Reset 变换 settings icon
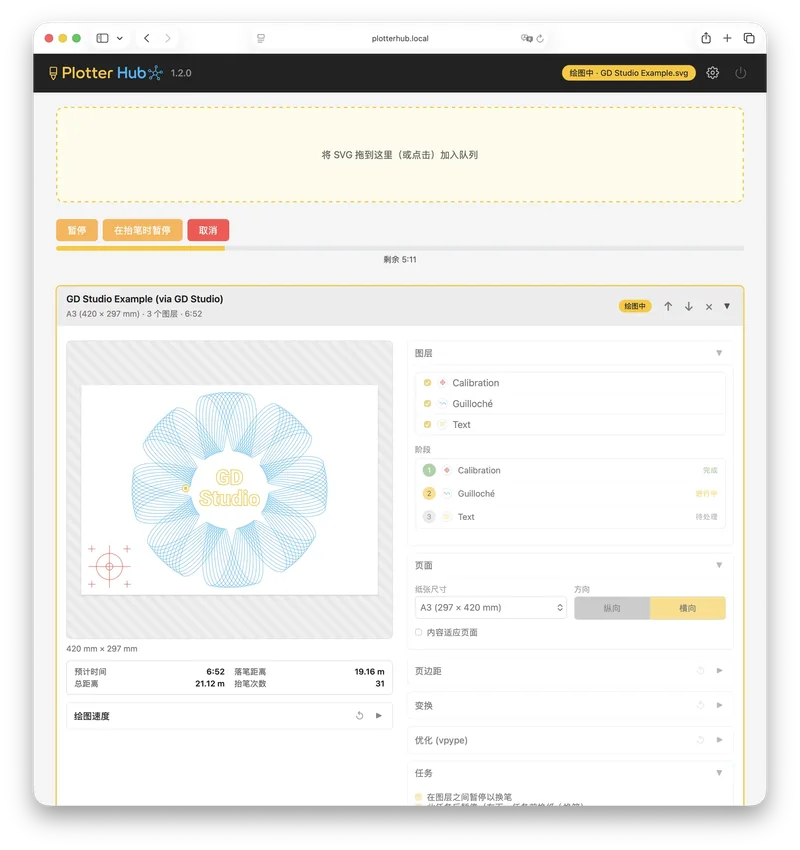Image resolution: width=800 pixels, height=850 pixels. point(700,705)
